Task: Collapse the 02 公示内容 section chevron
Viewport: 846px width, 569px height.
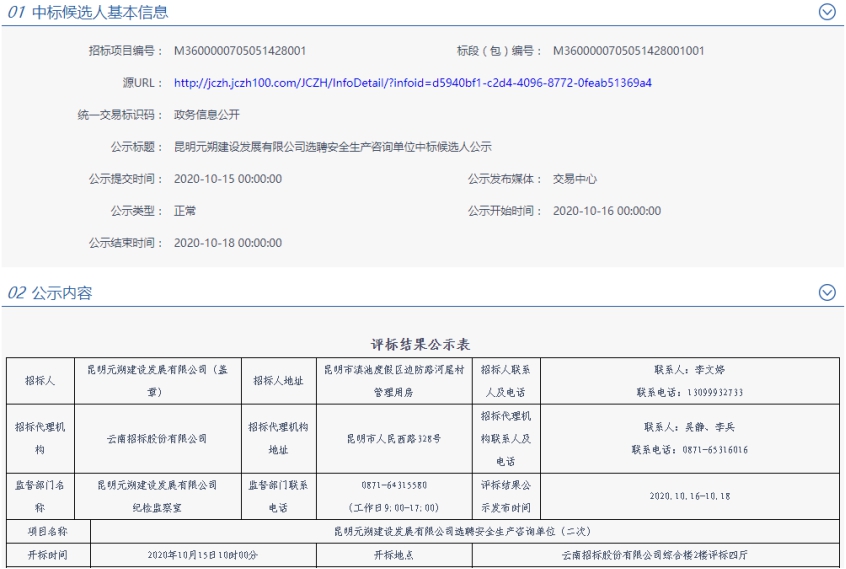Action: tap(826, 293)
